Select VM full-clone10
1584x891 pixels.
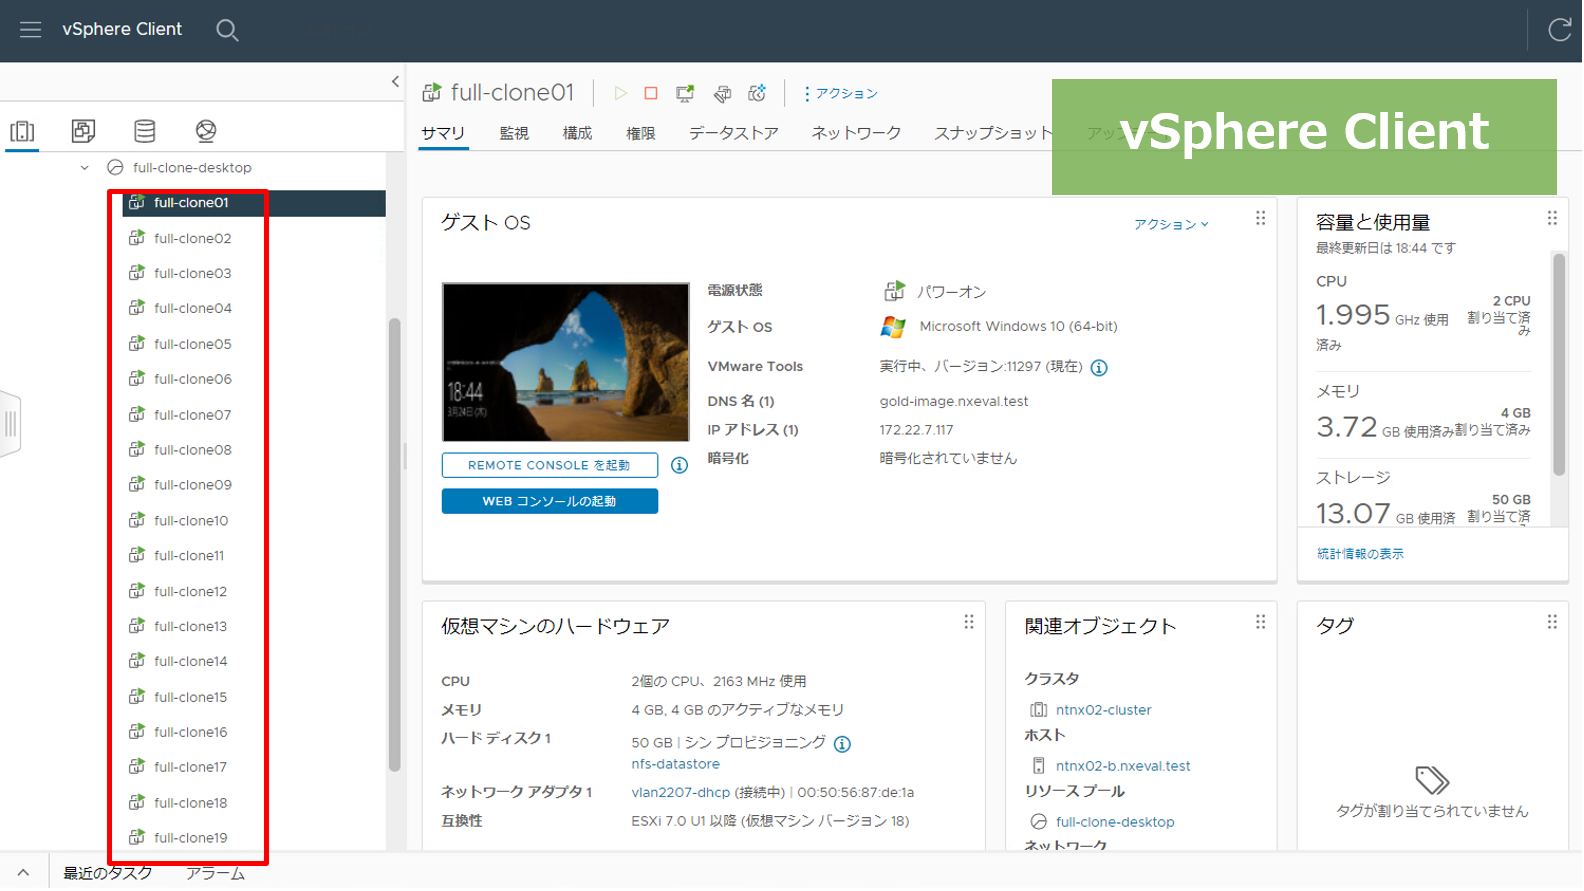click(x=192, y=522)
